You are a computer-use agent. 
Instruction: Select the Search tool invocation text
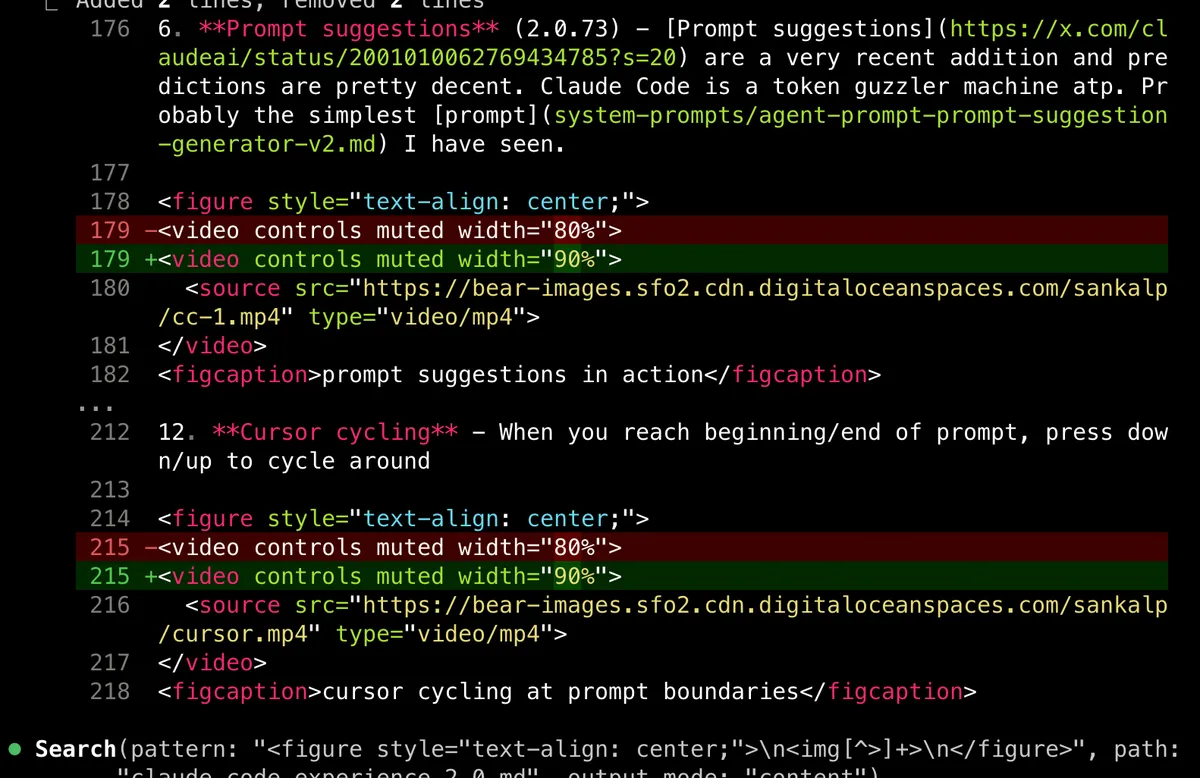coord(75,748)
